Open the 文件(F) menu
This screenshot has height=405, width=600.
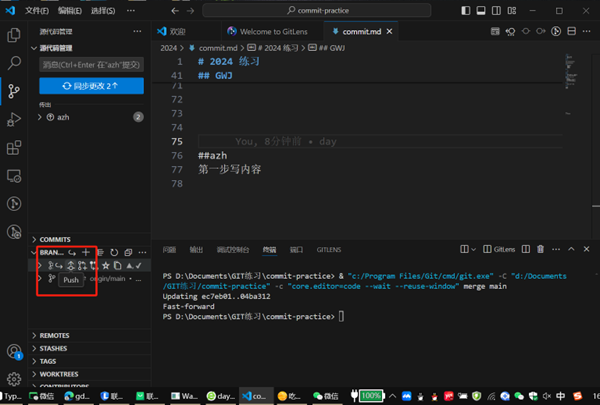(37, 11)
